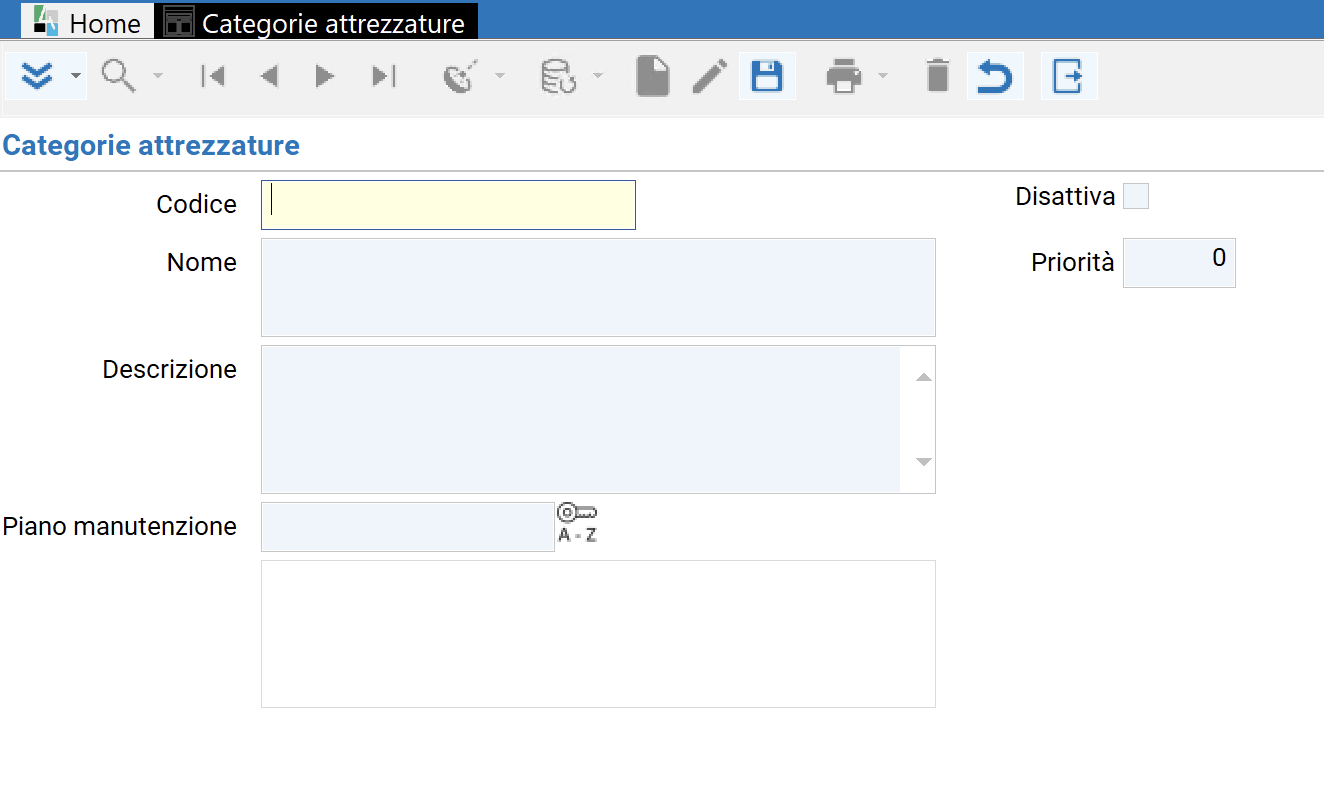Focus the Codice input field

click(448, 205)
